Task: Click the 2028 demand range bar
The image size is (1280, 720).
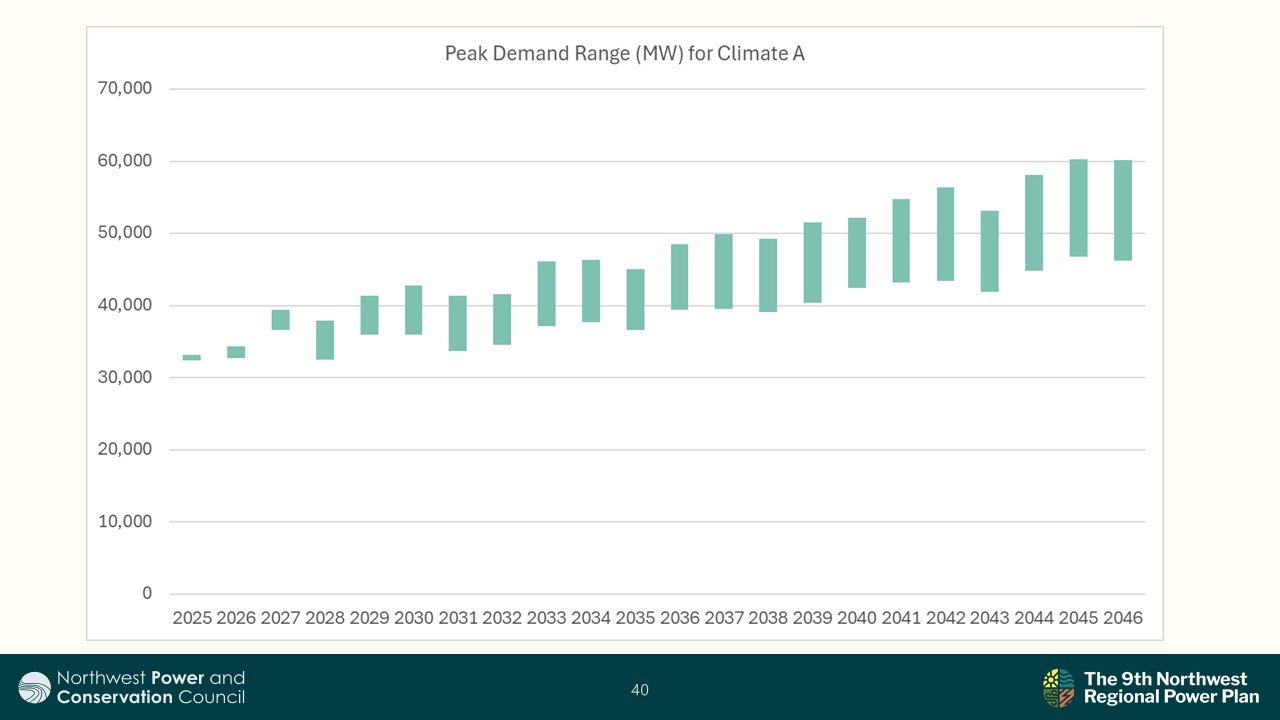Action: tap(325, 340)
